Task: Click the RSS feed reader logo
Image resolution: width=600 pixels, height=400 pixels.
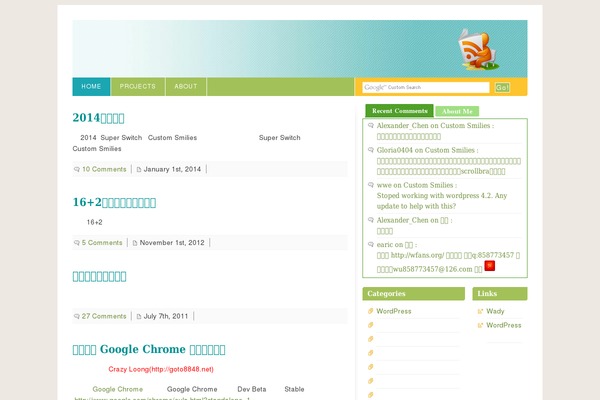Action: (x=478, y=49)
